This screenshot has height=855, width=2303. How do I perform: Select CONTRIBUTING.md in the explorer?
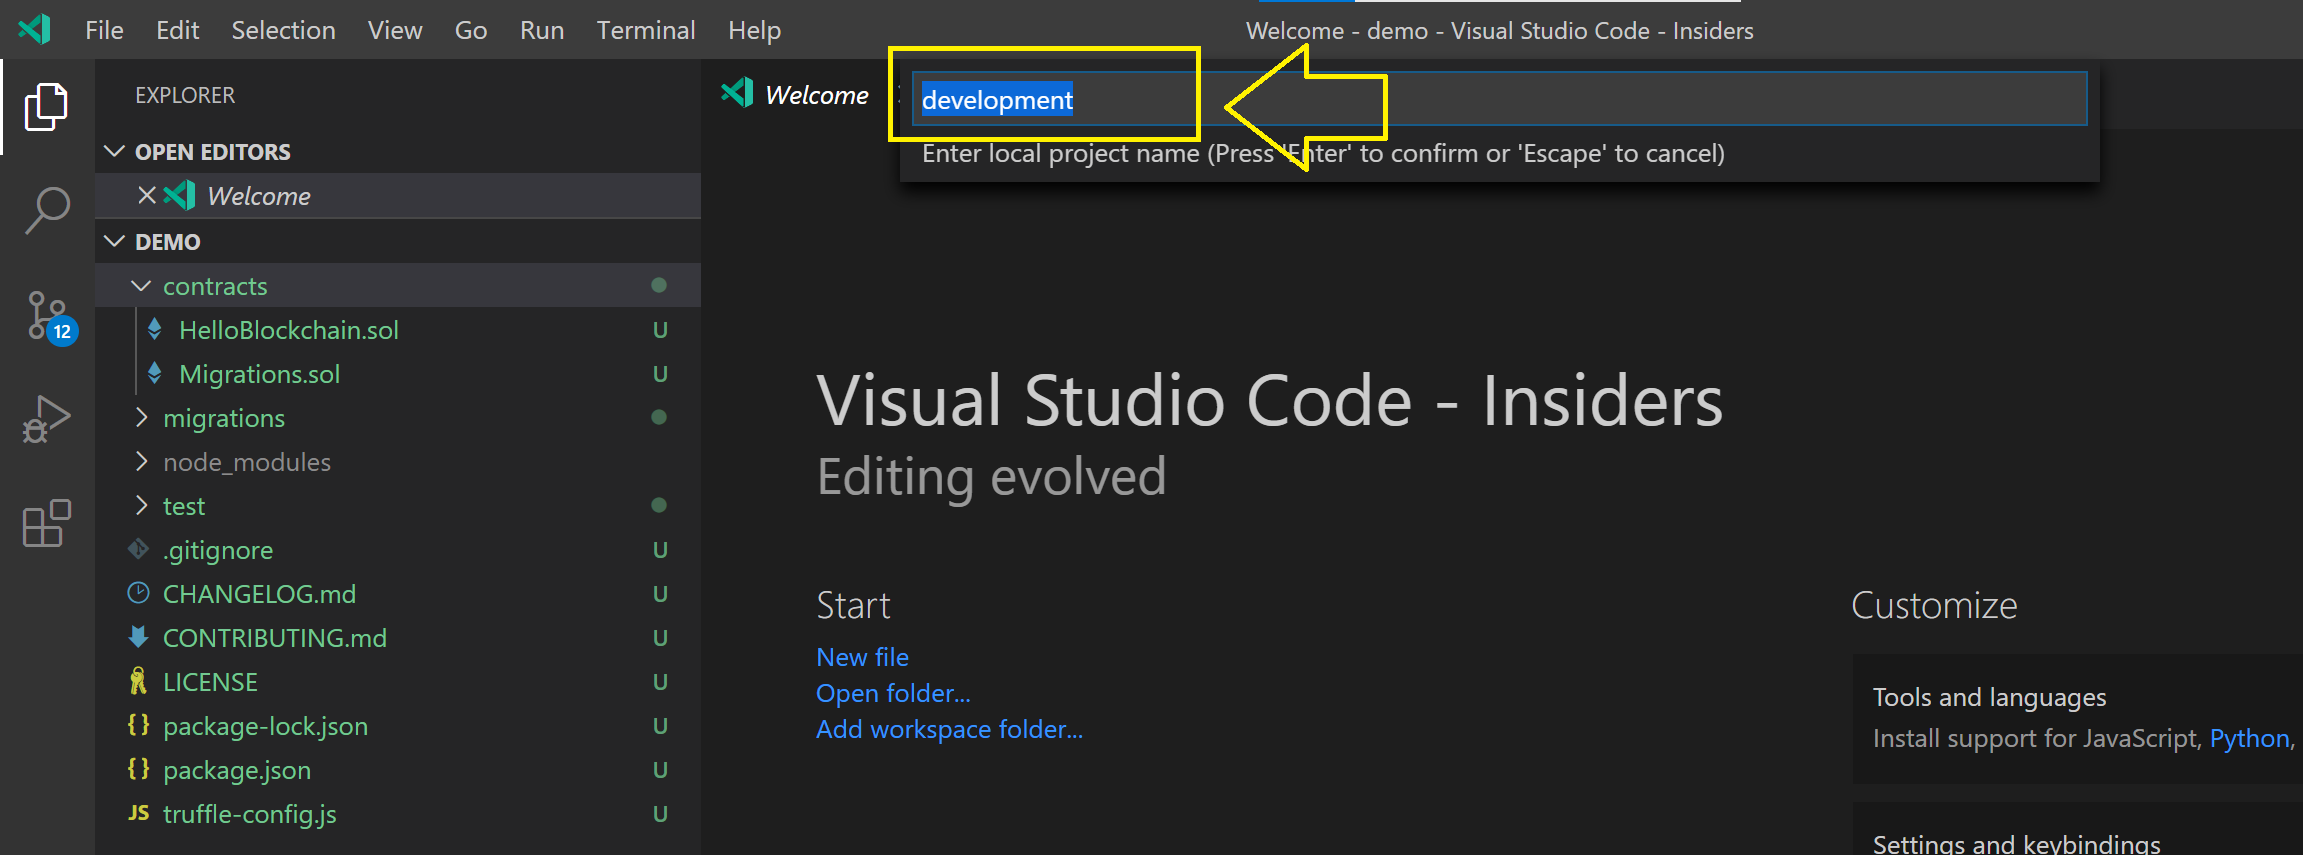pyautogui.click(x=274, y=638)
